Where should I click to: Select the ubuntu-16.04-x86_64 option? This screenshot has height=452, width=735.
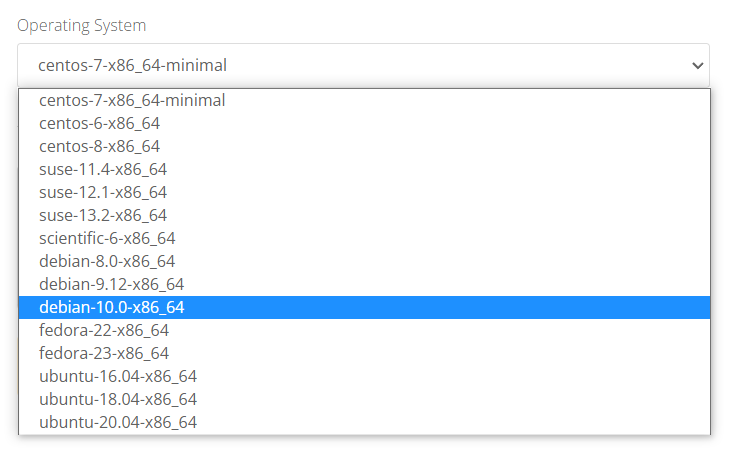[118, 376]
